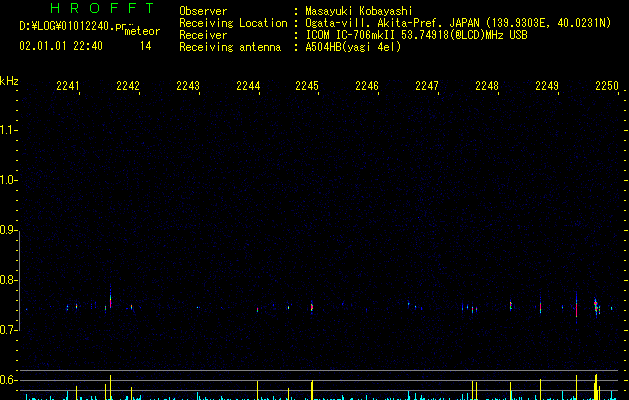This screenshot has height=400, width=629.
Task: Click the 0.6 kHz frequency axis label
Action: tap(8, 380)
